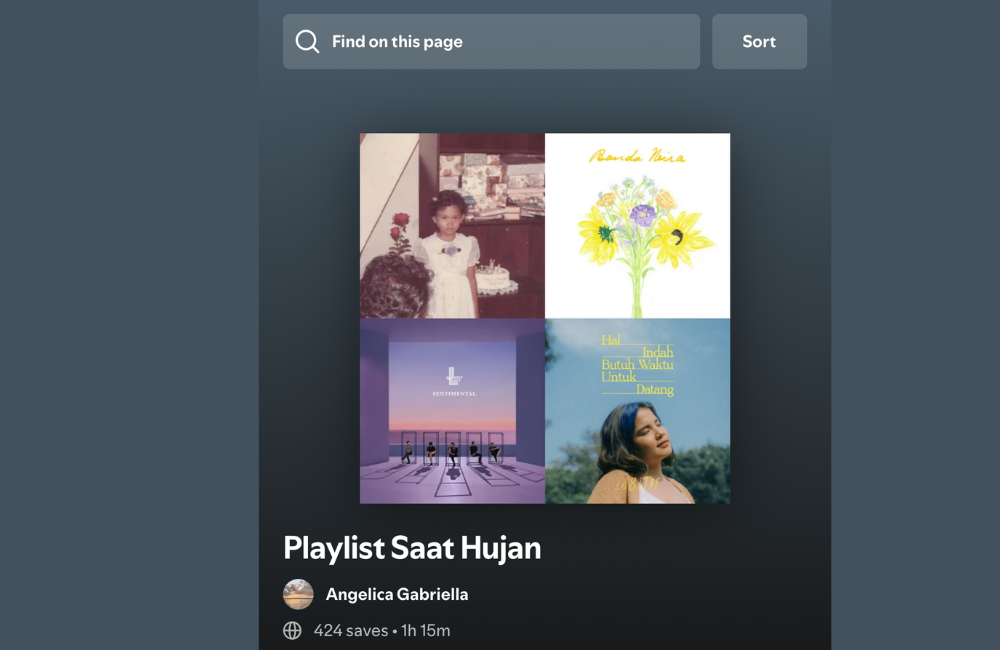The height and width of the screenshot is (650, 1000).
Task: Open Angelica Gabriella's profile avatar
Action: coord(298,594)
